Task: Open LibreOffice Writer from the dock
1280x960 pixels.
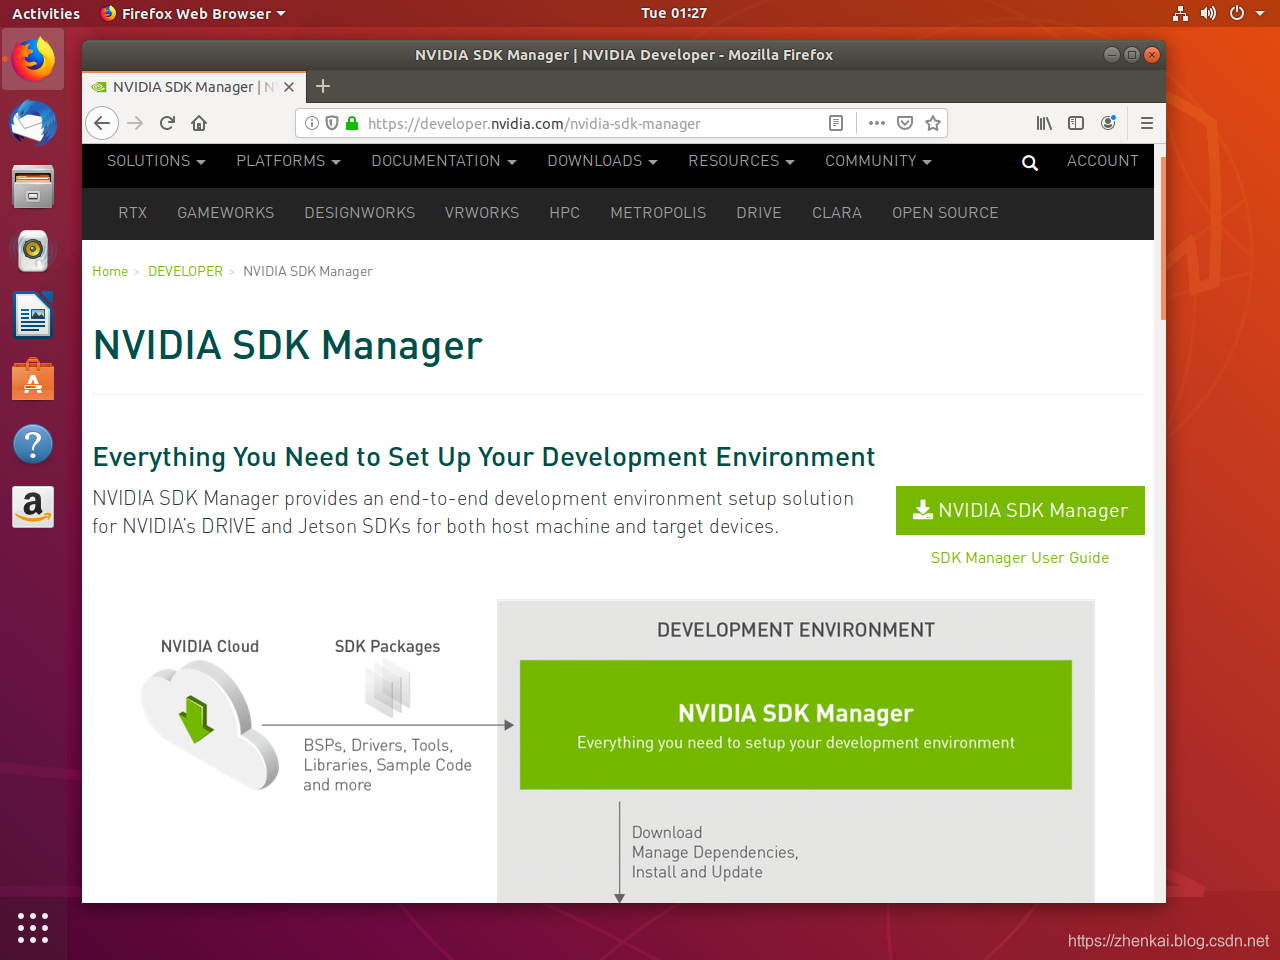Action: pos(33,315)
